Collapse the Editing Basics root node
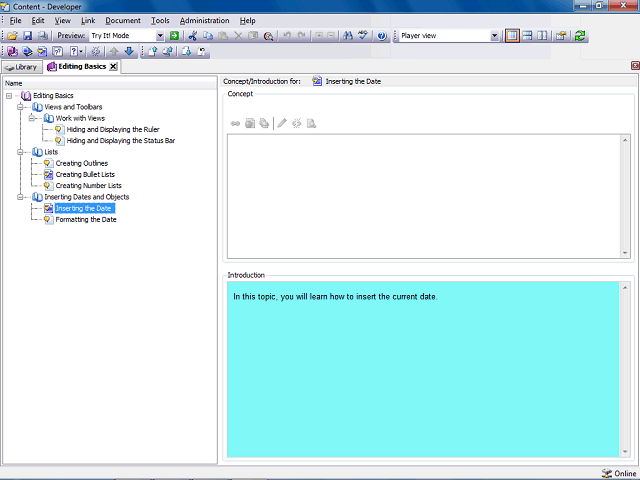This screenshot has width=640, height=480. click(x=9, y=96)
